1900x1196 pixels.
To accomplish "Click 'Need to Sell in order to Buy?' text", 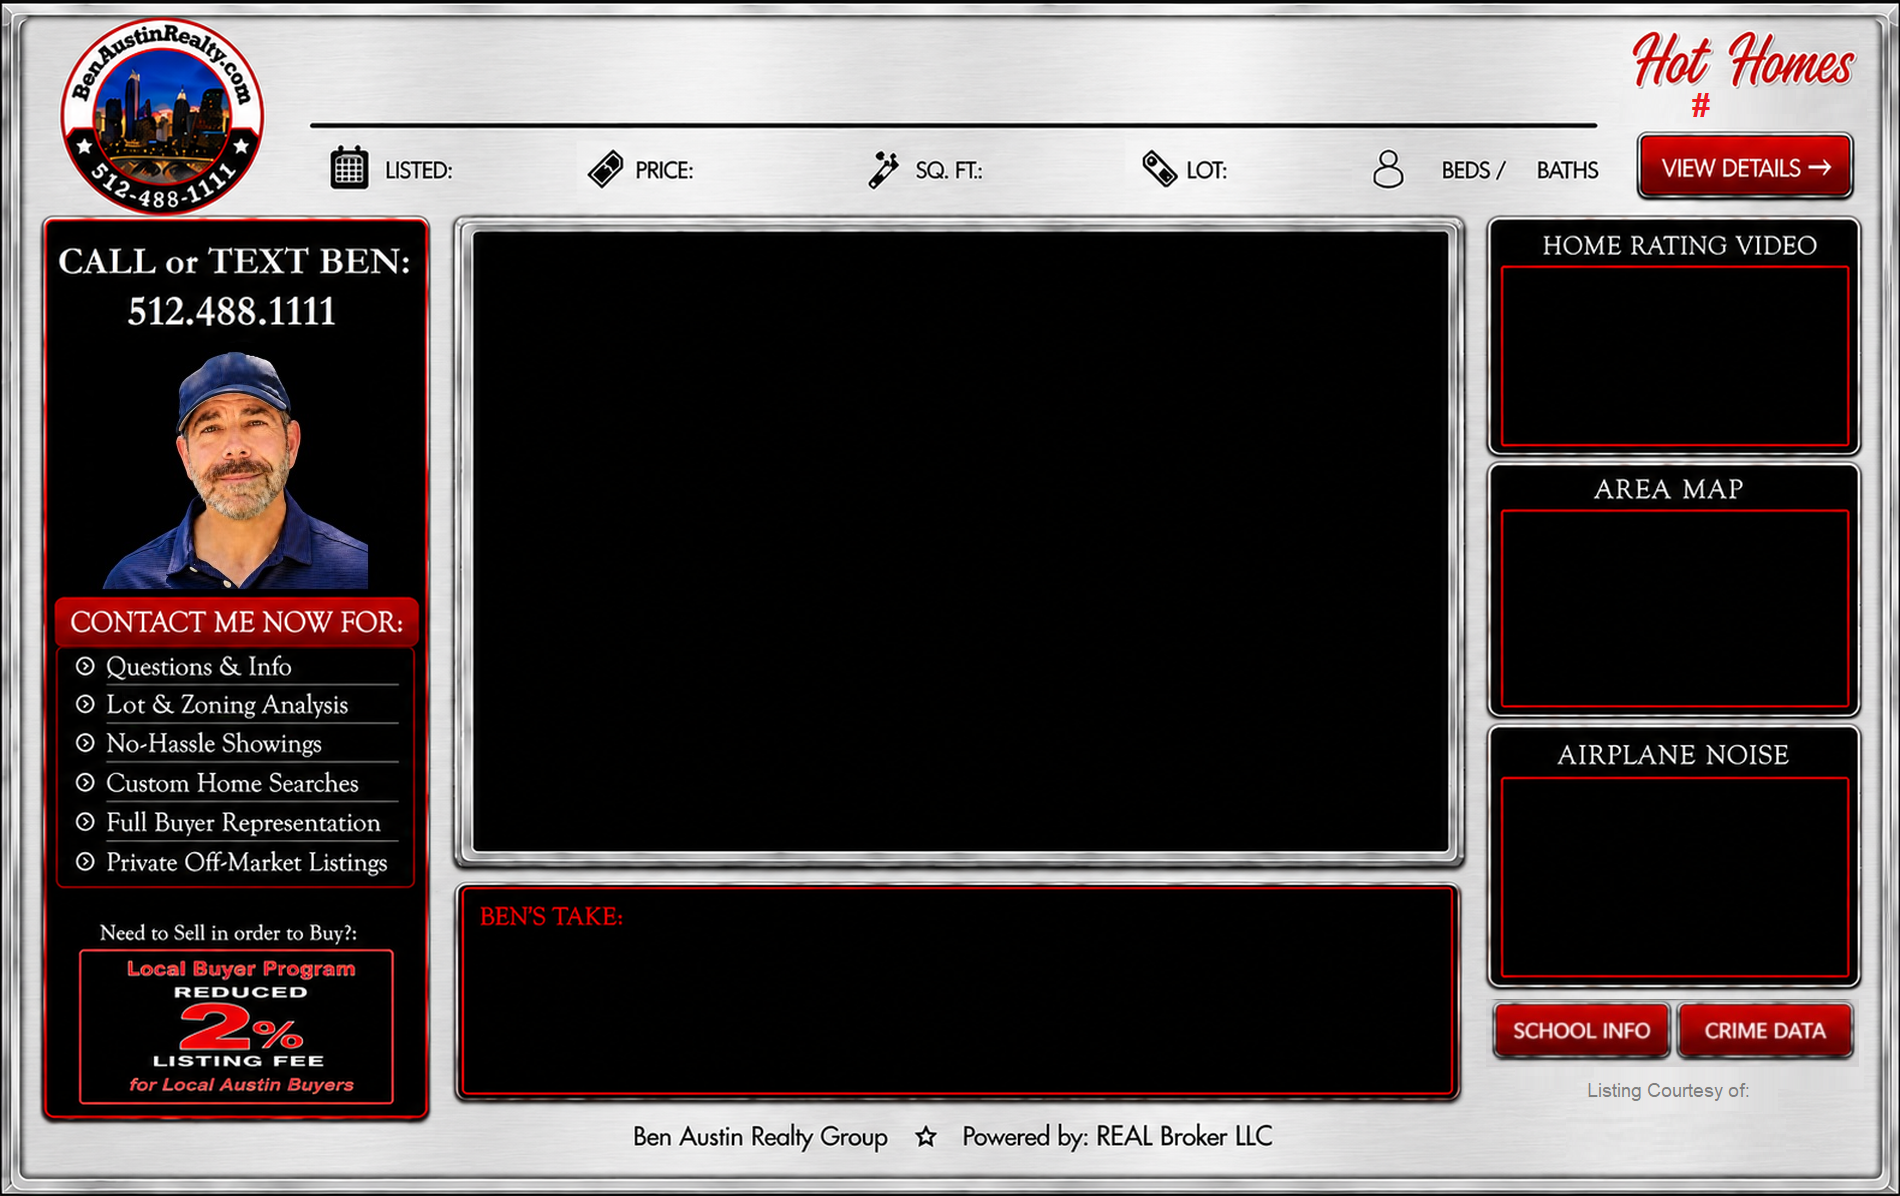I will coord(228,933).
